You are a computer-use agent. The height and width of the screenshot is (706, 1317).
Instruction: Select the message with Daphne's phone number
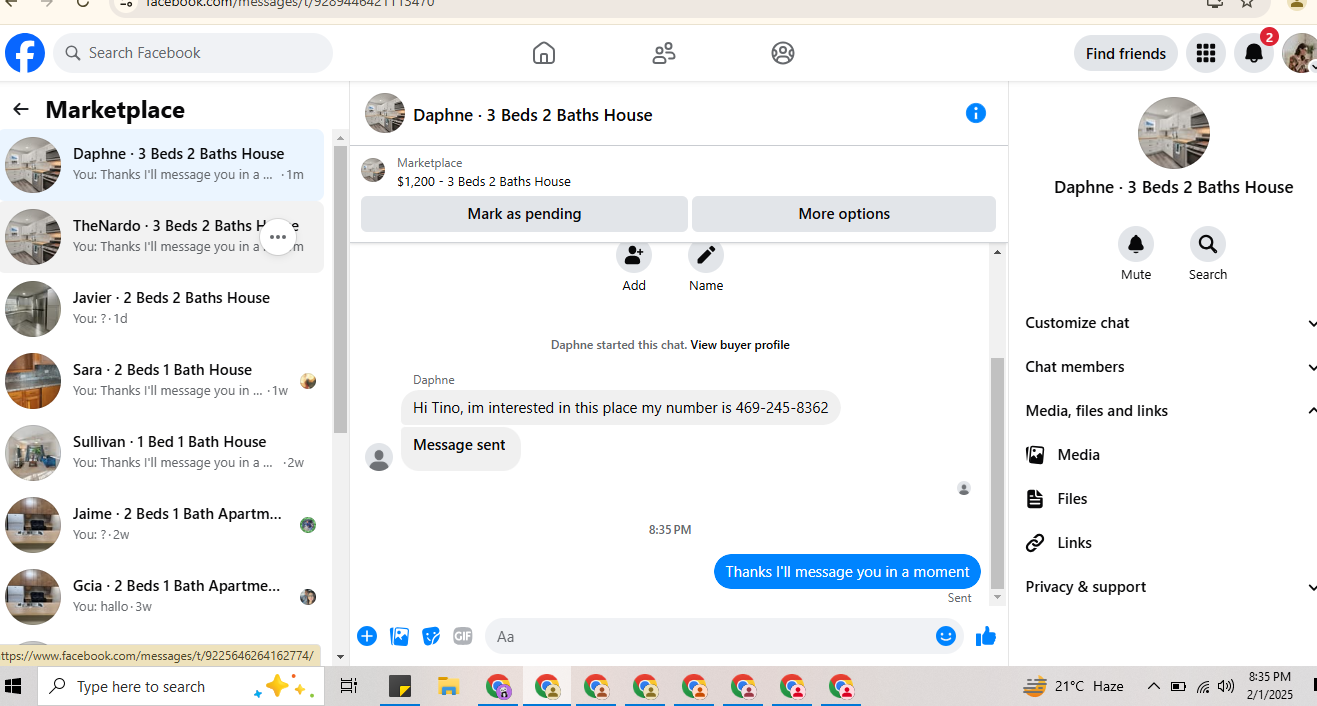pyautogui.click(x=621, y=408)
